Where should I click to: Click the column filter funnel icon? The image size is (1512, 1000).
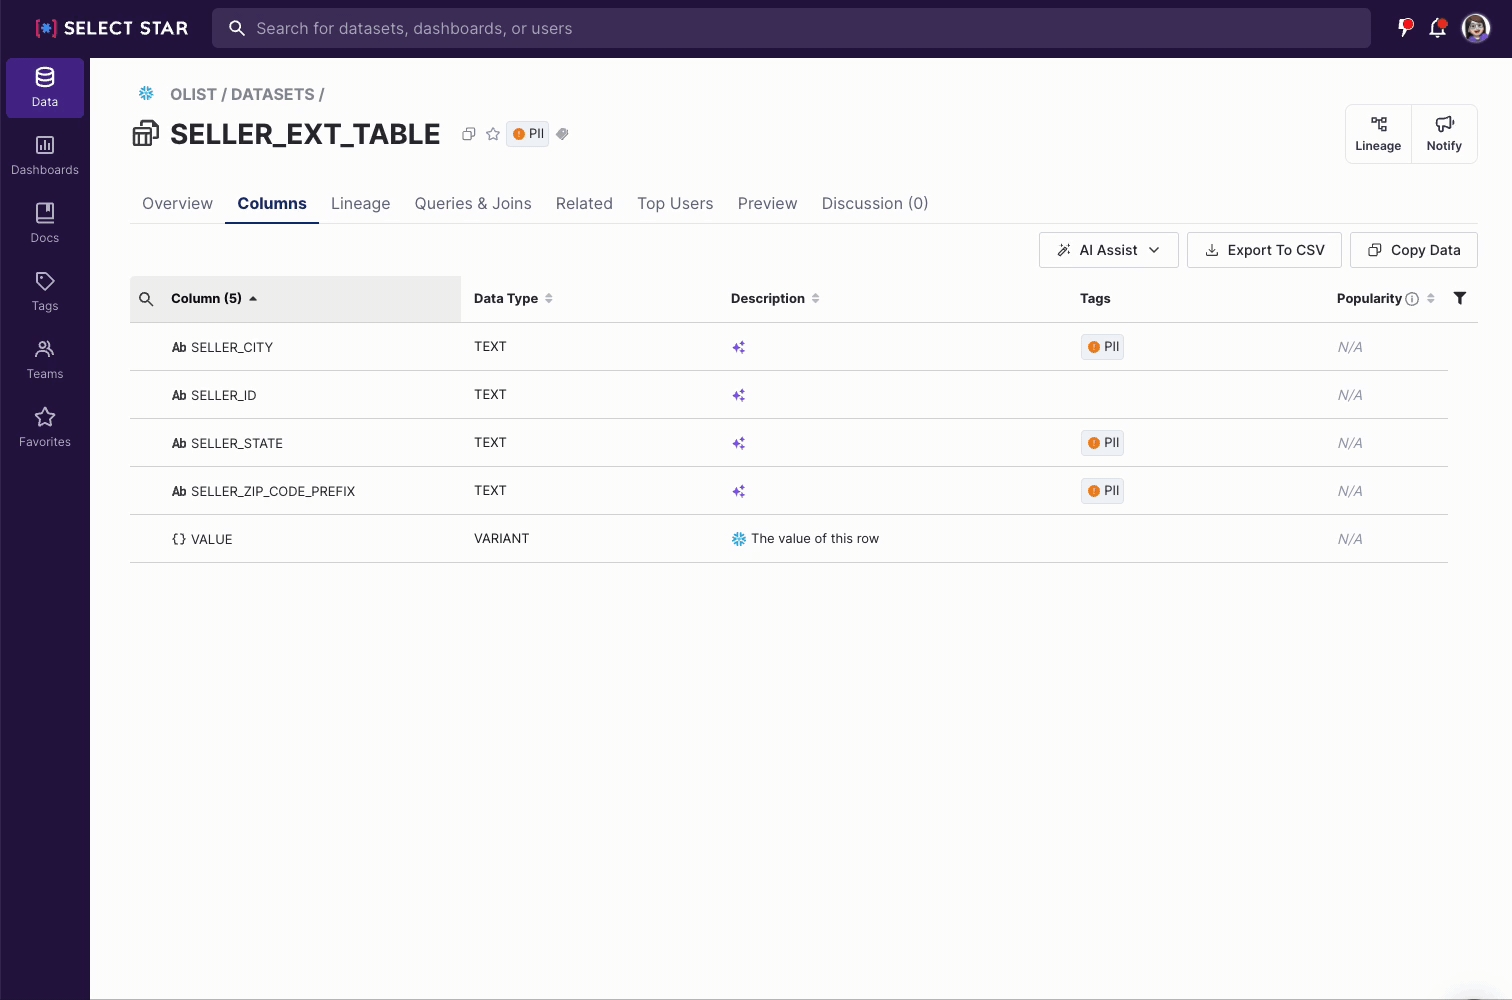click(1459, 298)
